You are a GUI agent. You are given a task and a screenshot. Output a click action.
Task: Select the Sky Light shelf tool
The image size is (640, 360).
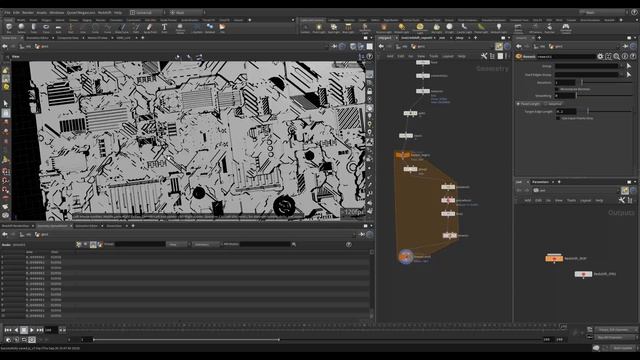(x=436, y=28)
